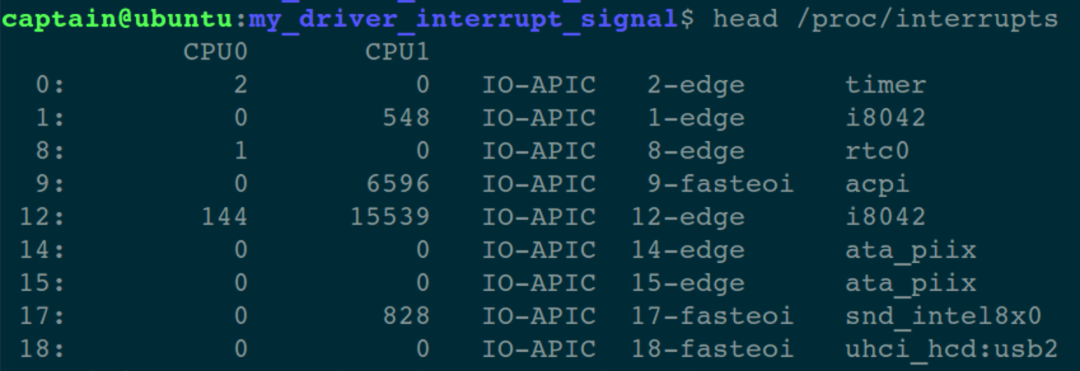
Task: Click the 548 interrupt count value
Action: tap(406, 118)
